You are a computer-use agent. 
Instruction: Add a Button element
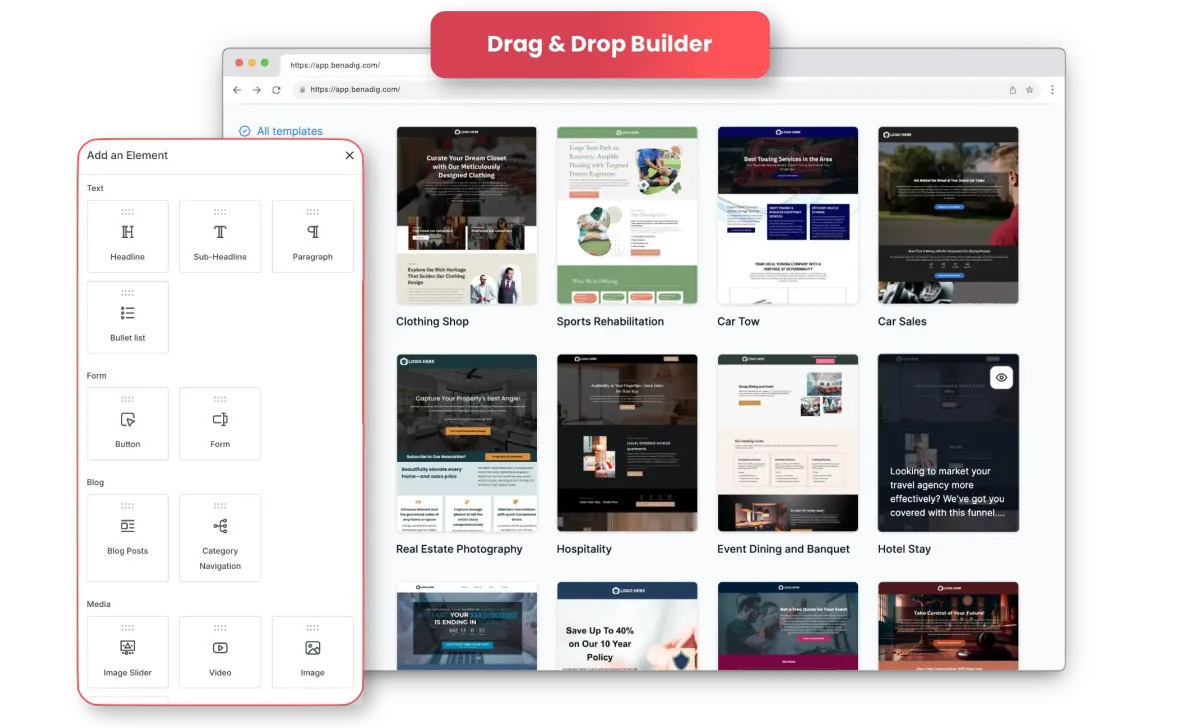click(128, 424)
